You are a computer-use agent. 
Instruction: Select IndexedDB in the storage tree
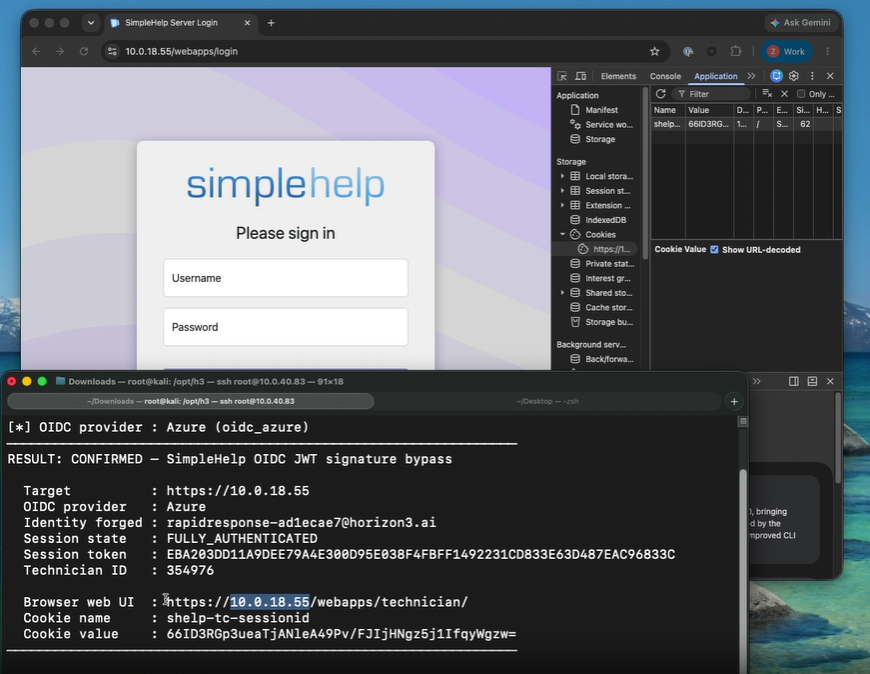click(598, 220)
